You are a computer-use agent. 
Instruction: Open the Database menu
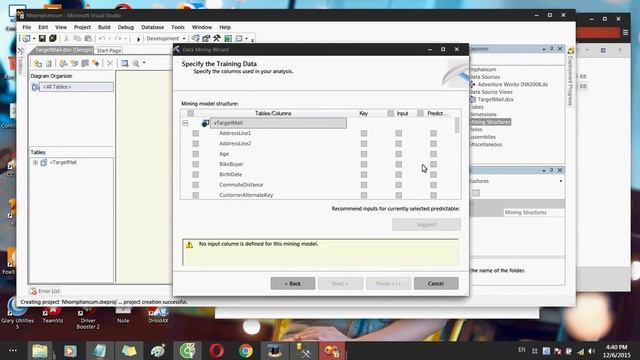point(152,27)
